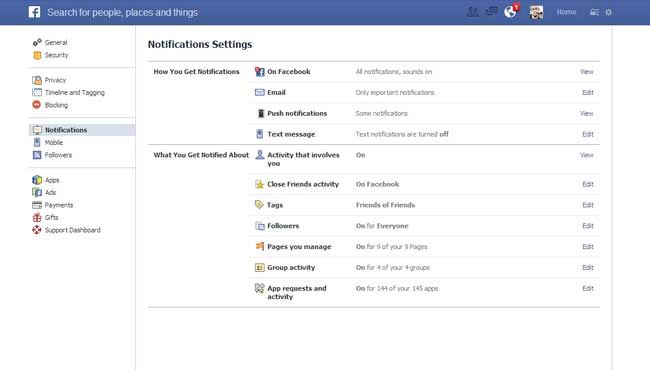The height and width of the screenshot is (370, 650).
Task: Click the Gifts box icon
Action: pos(37,217)
